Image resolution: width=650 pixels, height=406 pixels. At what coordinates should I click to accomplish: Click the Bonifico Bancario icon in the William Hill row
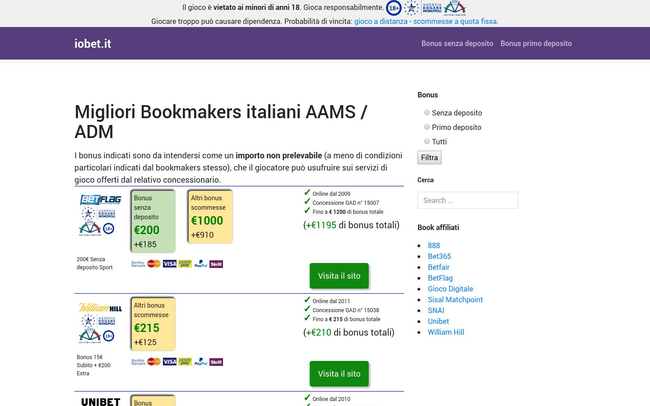click(138, 362)
